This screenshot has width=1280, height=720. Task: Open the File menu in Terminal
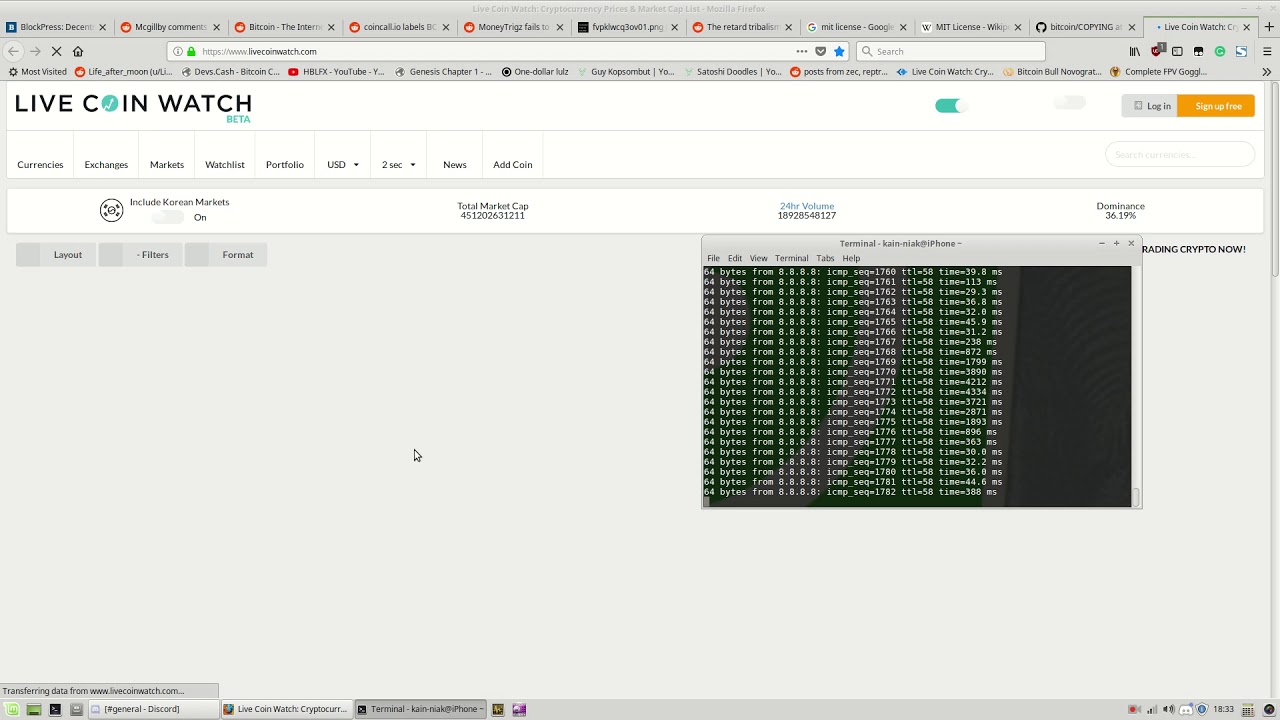[713, 258]
